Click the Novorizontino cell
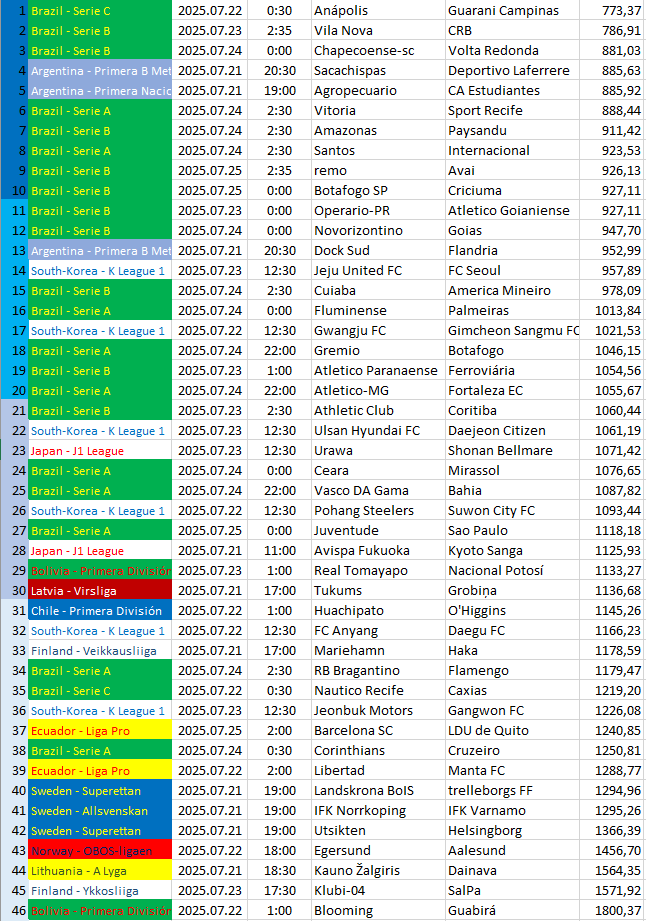The width and height of the screenshot is (646, 921). (x=378, y=230)
